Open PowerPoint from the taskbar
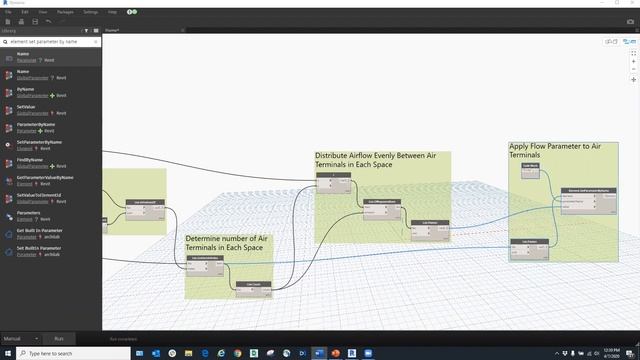 point(336,353)
